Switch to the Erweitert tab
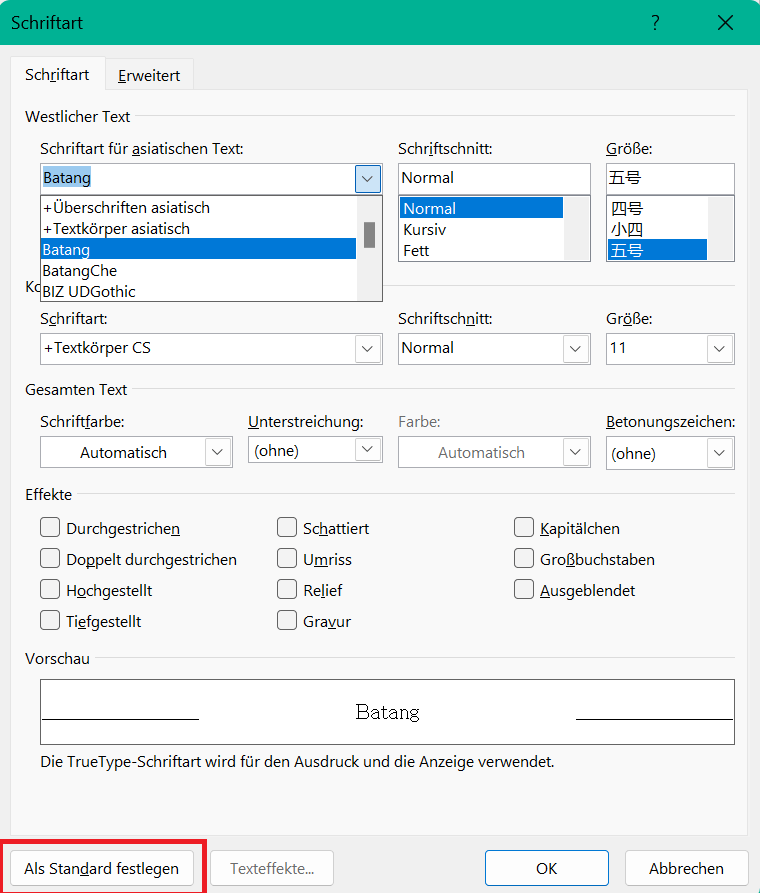The image size is (760, 893). pyautogui.click(x=149, y=75)
